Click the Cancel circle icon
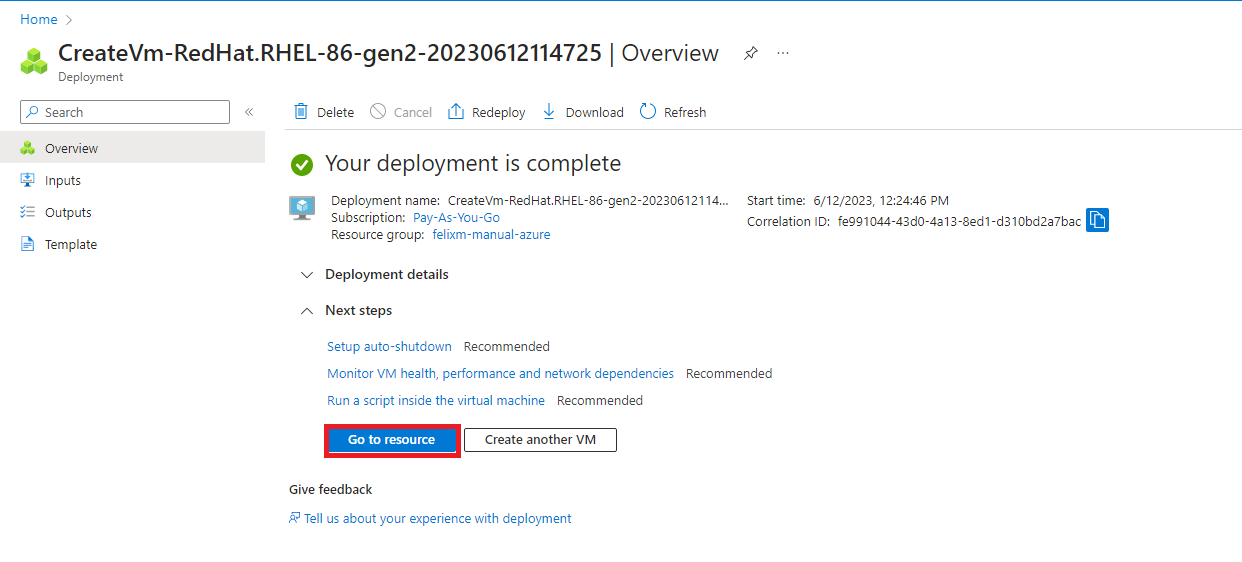Viewport: 1242px width, 562px height. (378, 112)
